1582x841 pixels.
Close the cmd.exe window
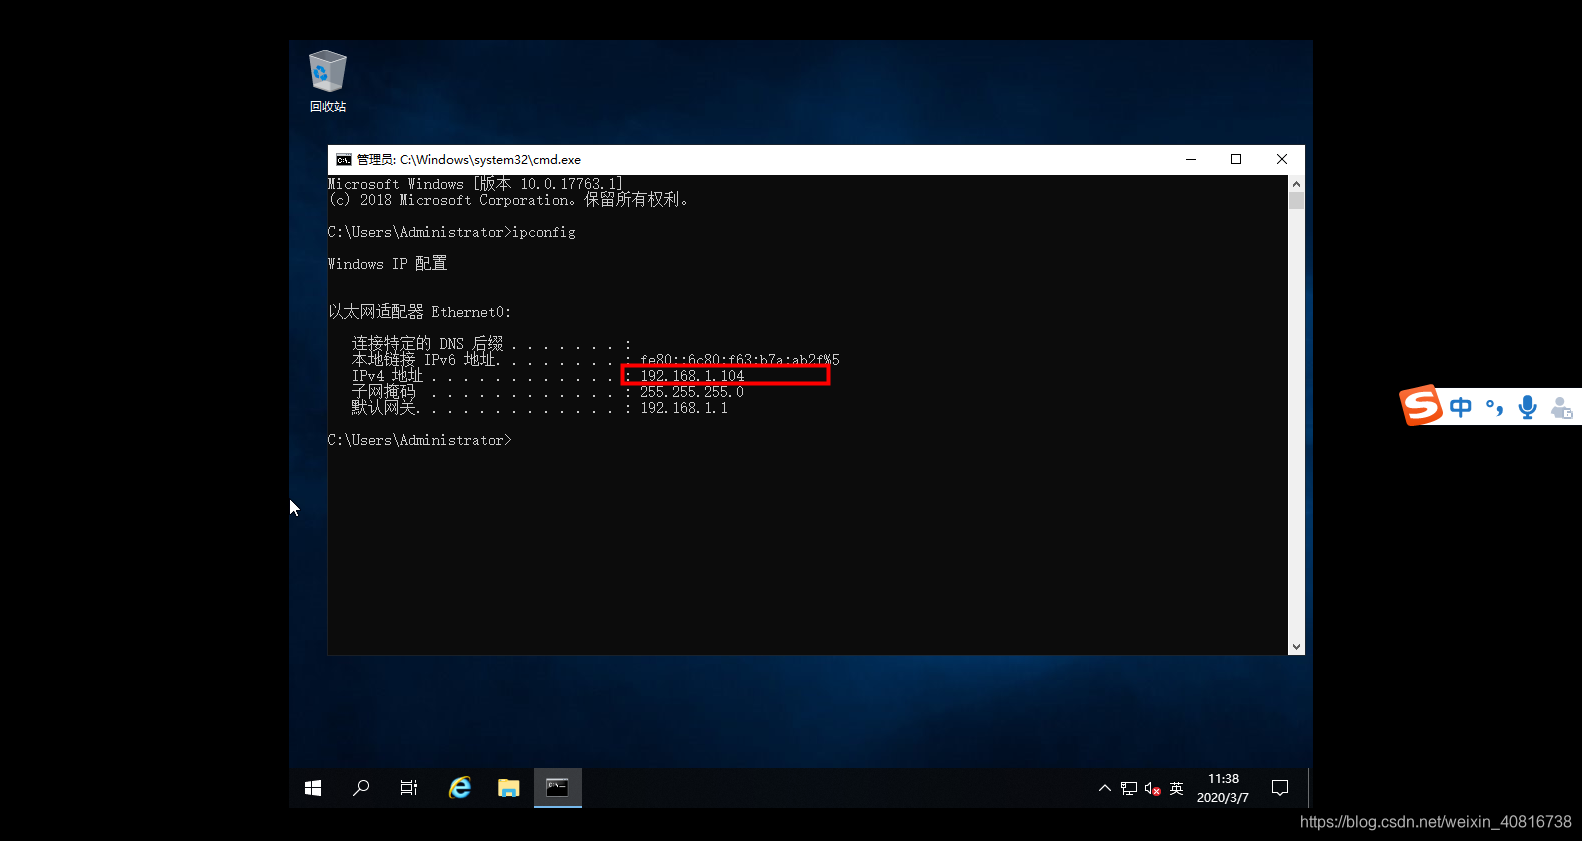(1282, 159)
